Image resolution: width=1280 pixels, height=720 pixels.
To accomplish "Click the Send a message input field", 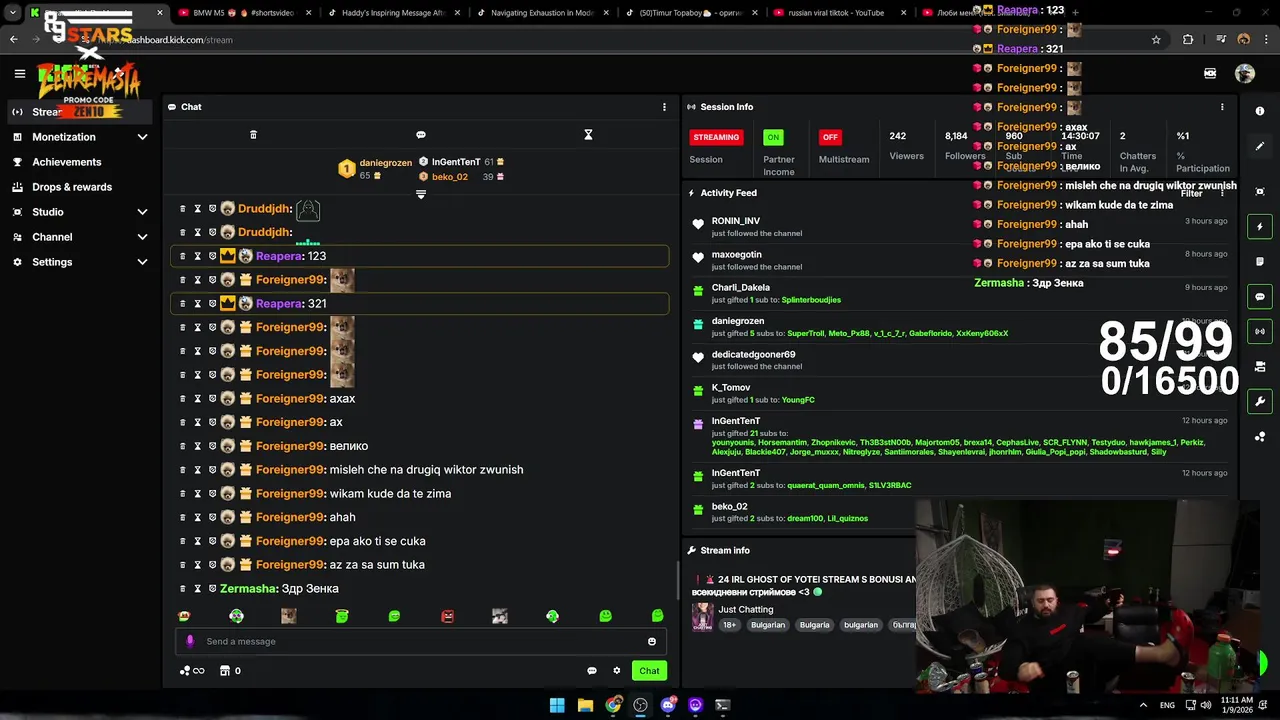I will pos(420,642).
